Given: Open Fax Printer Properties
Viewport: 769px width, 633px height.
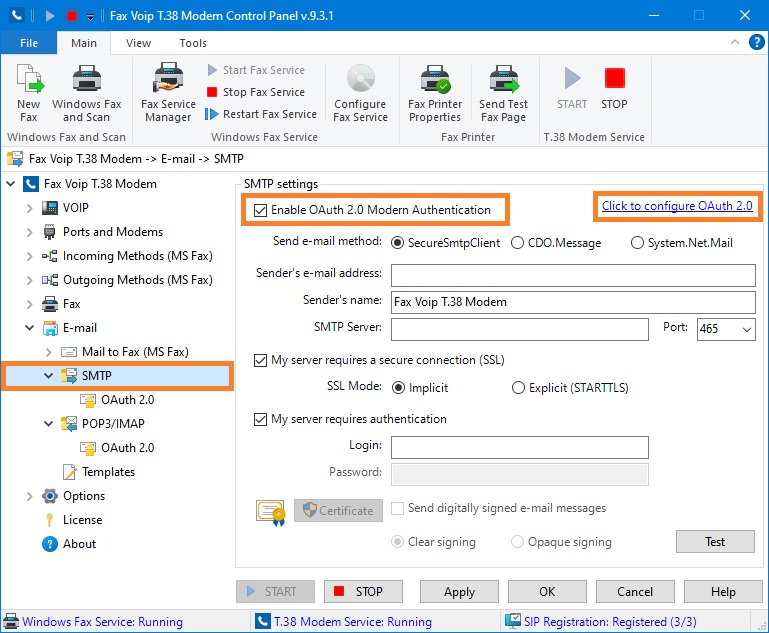Looking at the screenshot, I should click(435, 93).
